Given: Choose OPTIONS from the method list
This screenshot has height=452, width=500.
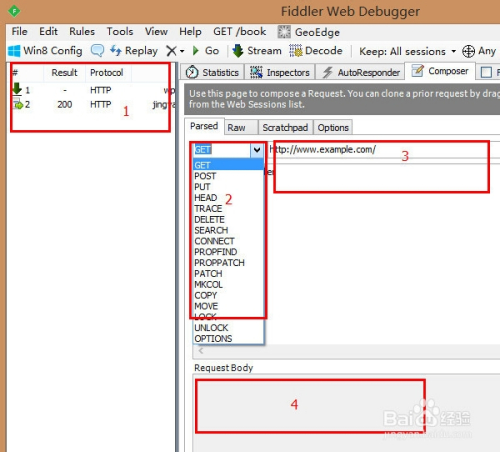Looking at the screenshot, I should (x=228, y=338).
